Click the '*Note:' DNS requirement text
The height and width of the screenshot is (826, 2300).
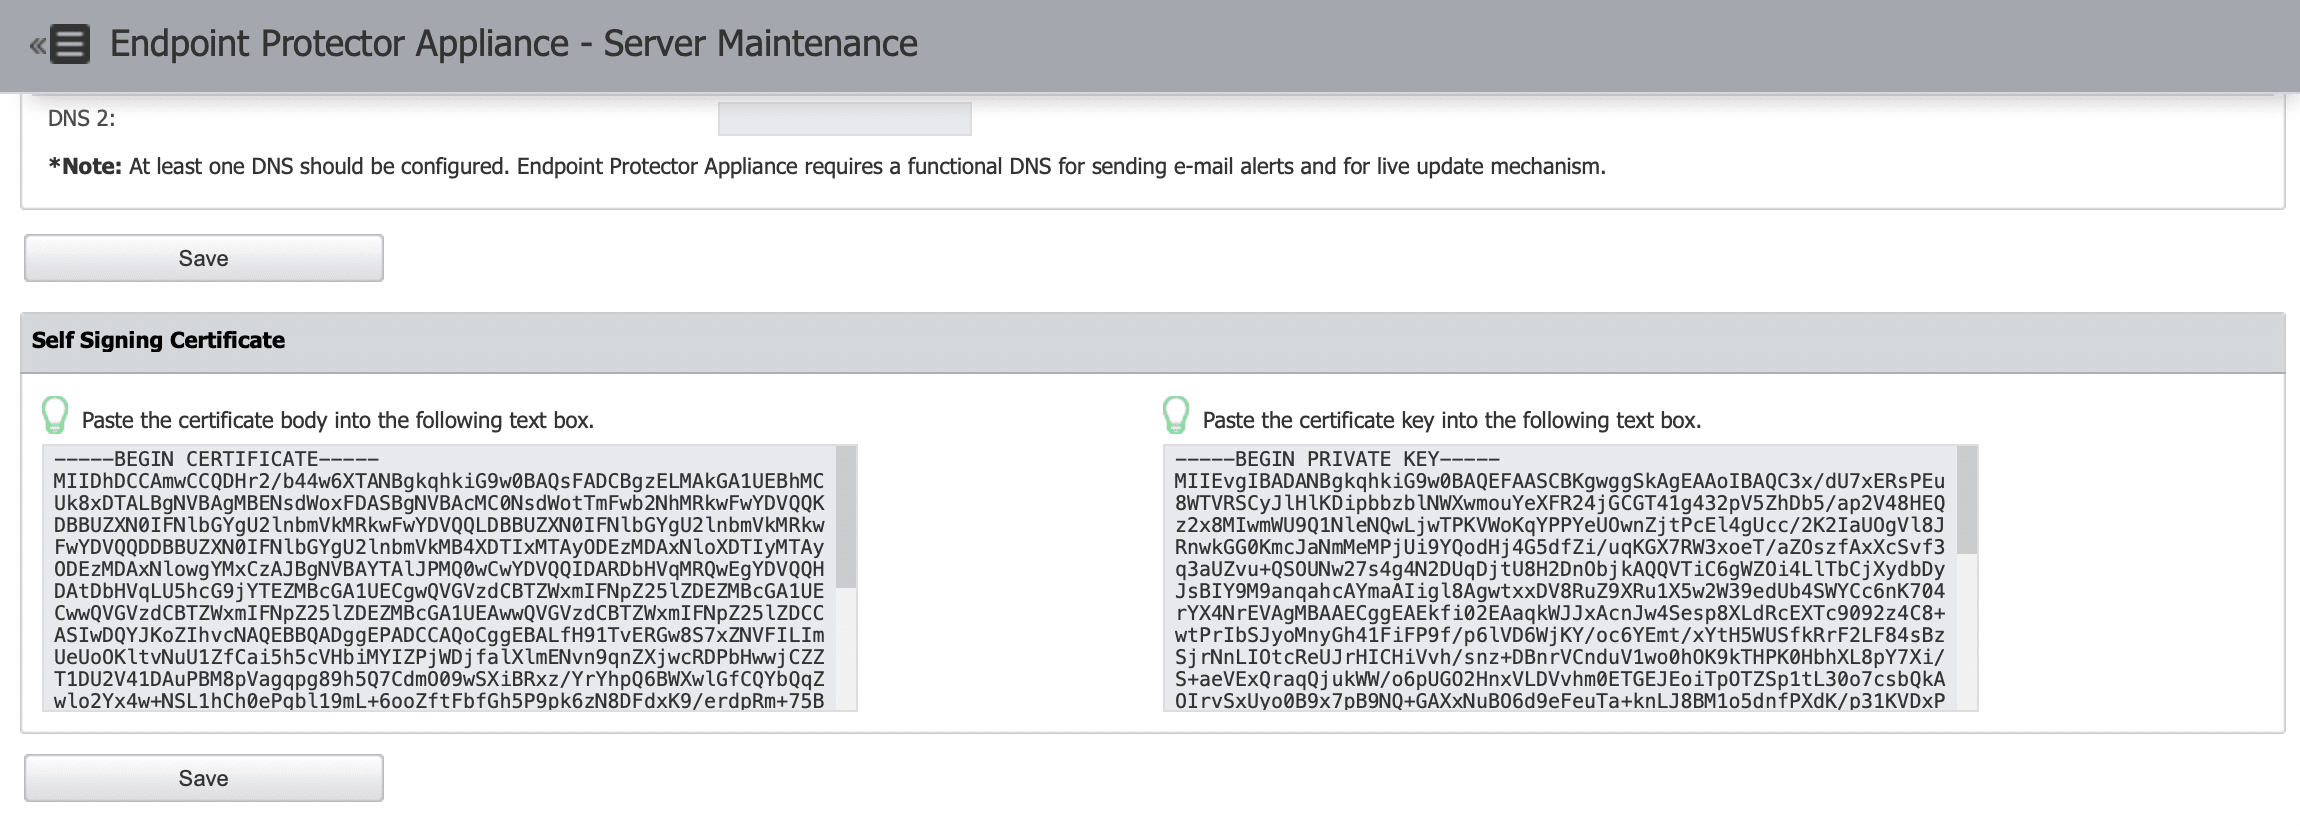click(827, 166)
